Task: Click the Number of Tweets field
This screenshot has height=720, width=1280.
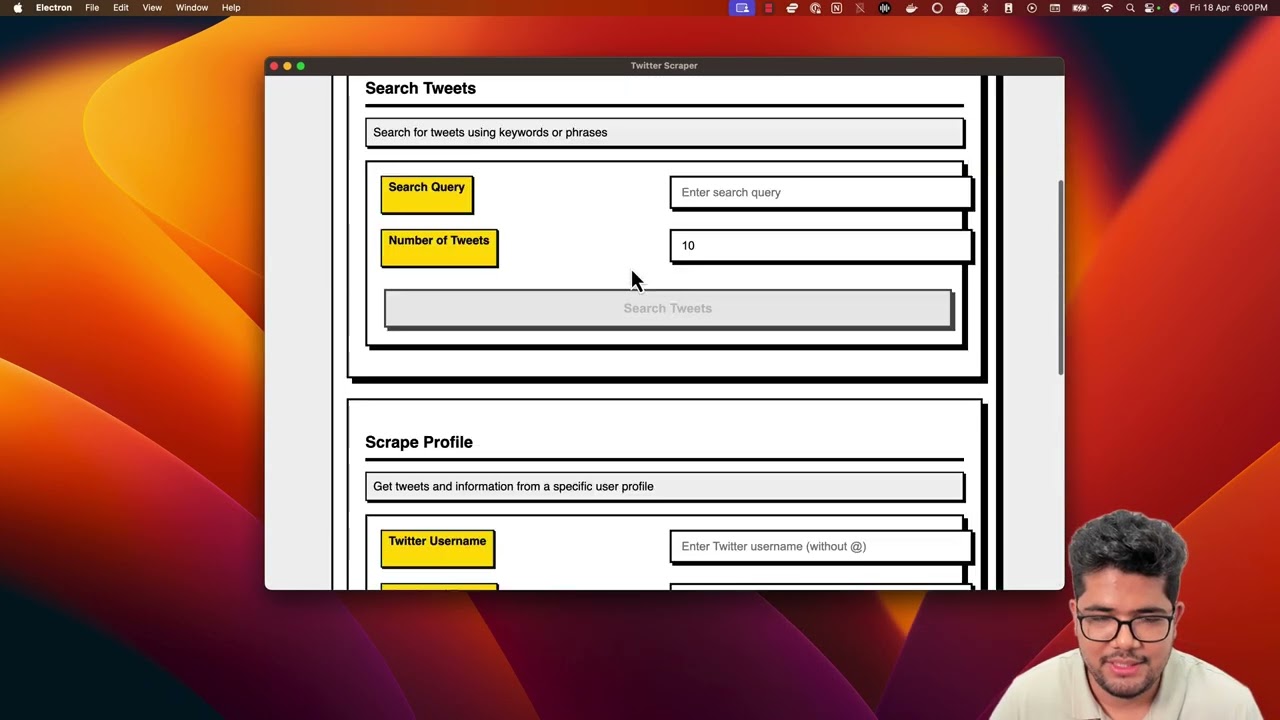Action: pos(820,245)
